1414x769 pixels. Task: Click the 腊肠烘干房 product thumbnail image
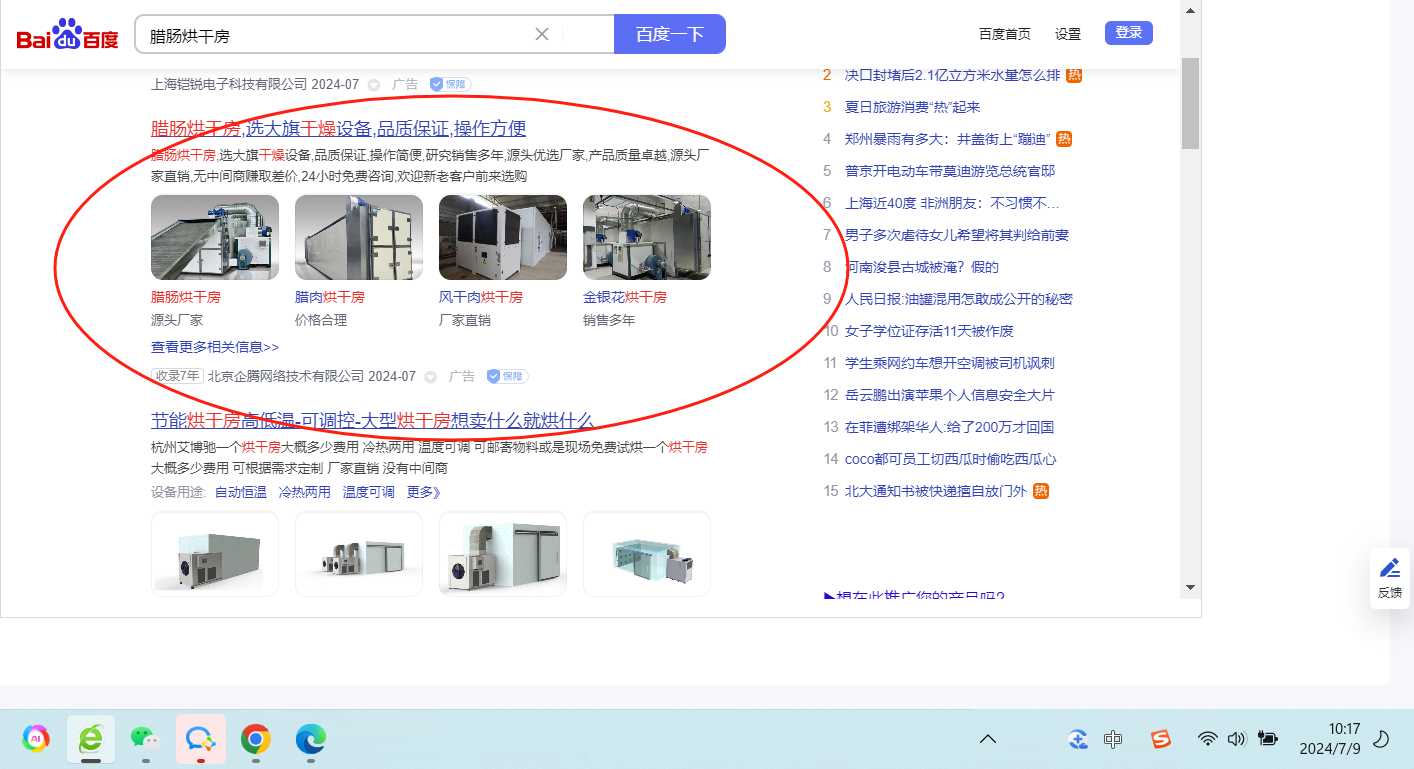coord(215,237)
